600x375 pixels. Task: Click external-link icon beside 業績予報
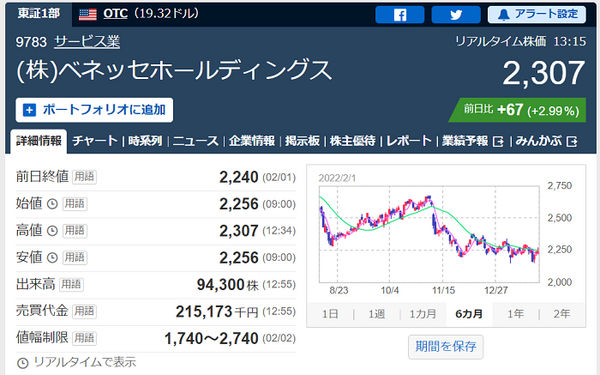[499, 142]
